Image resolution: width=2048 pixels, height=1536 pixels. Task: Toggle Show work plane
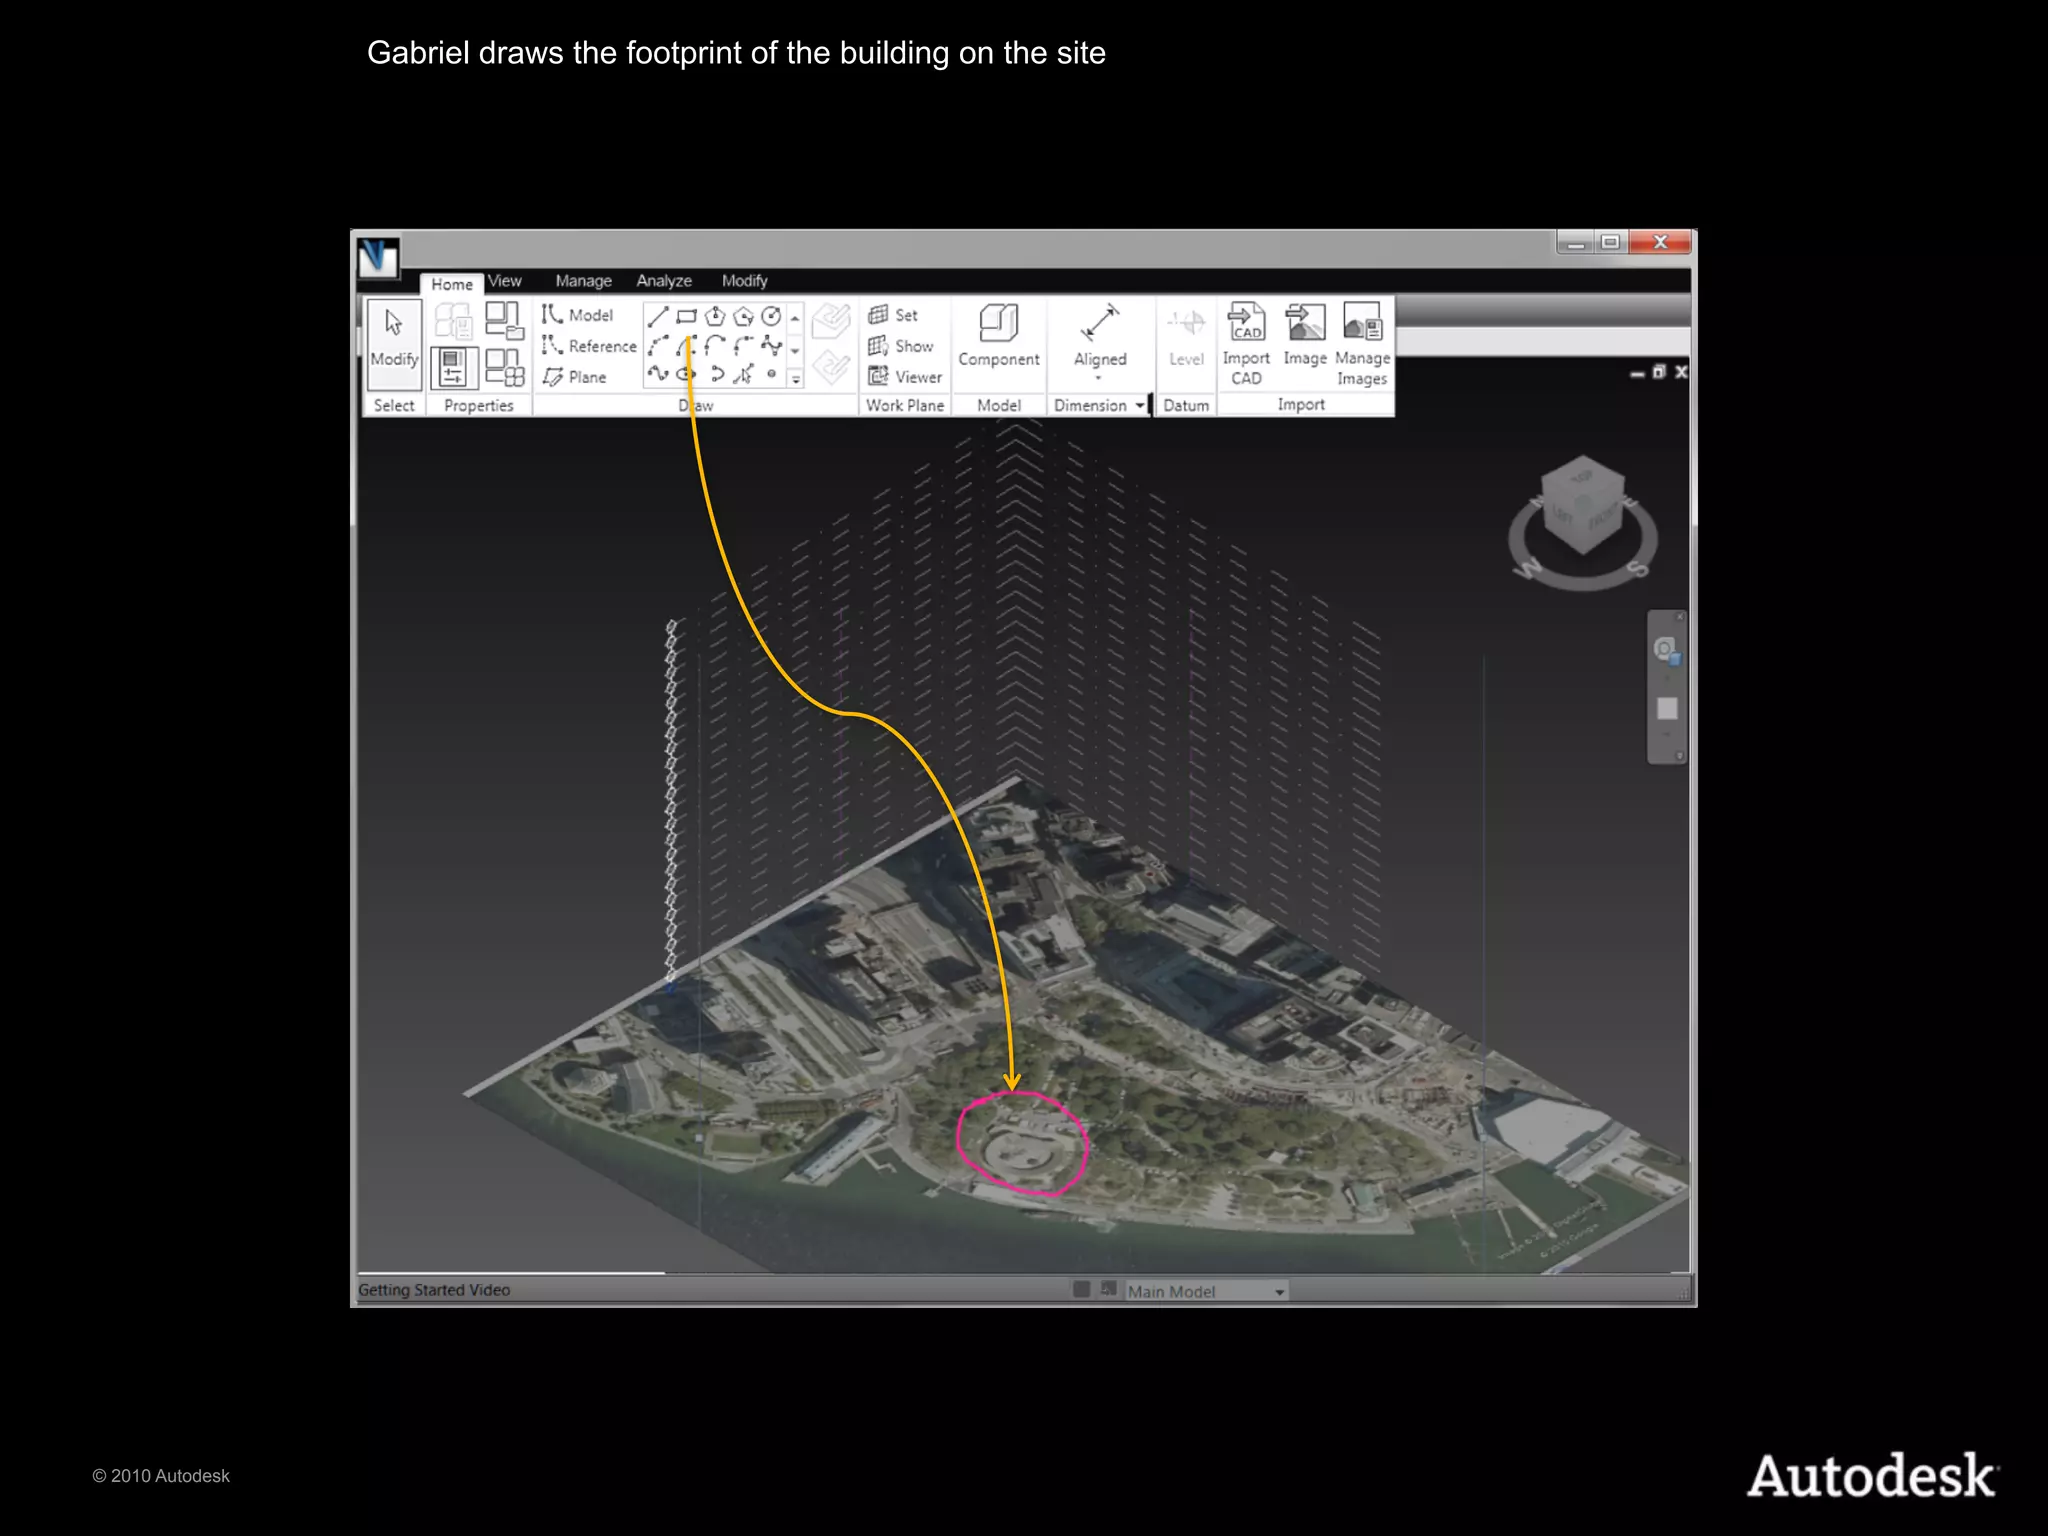point(901,346)
